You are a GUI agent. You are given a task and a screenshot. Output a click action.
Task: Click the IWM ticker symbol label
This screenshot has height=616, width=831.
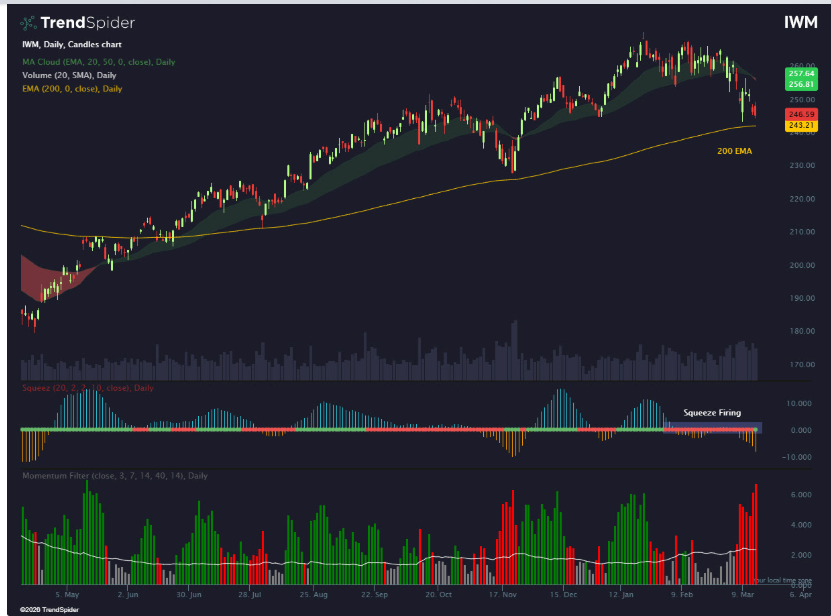pyautogui.click(x=802, y=21)
